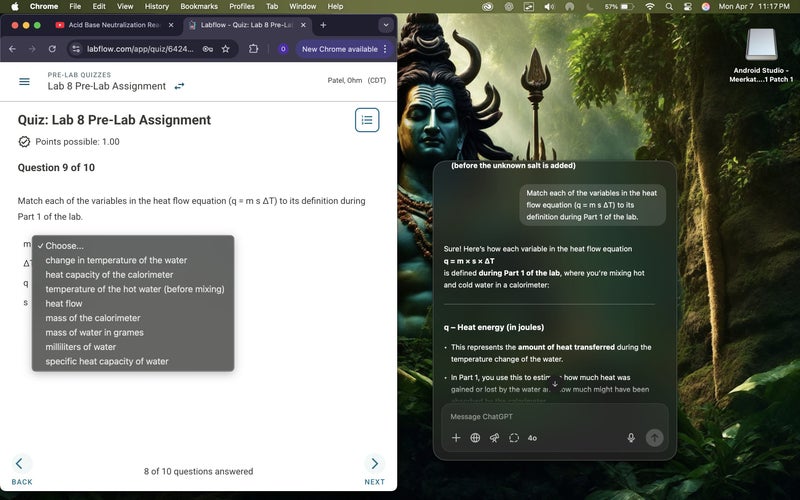Image resolution: width=800 pixels, height=500 pixels.
Task: Open the Bookmarks menu in menu bar
Action: click(198, 6)
